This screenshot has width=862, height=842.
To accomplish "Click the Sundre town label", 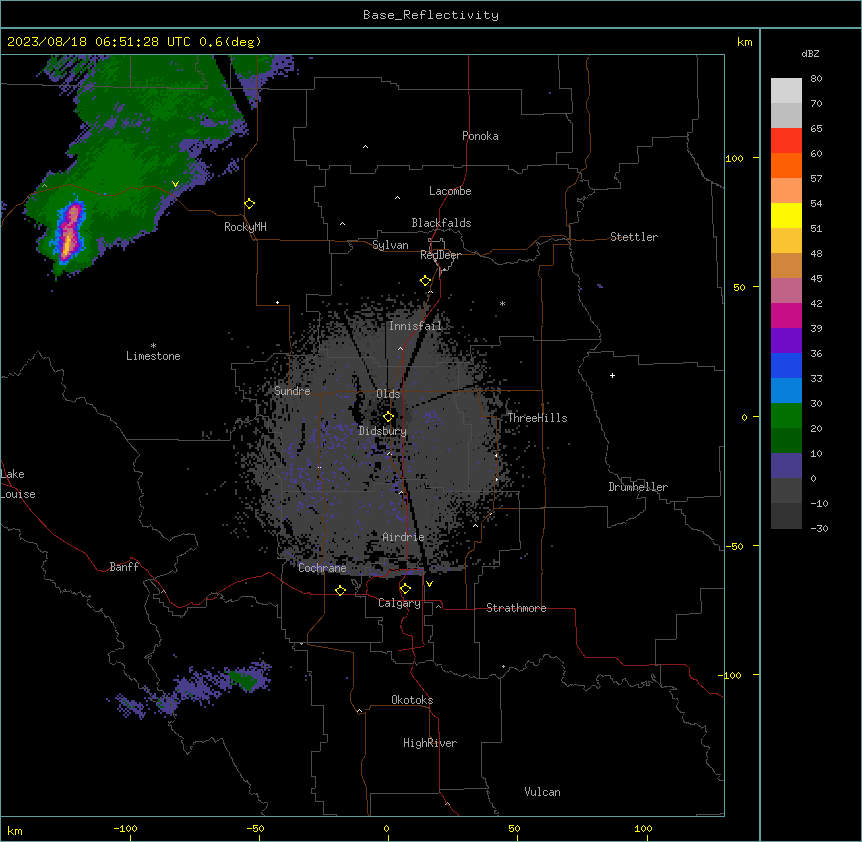I will 292,391.
